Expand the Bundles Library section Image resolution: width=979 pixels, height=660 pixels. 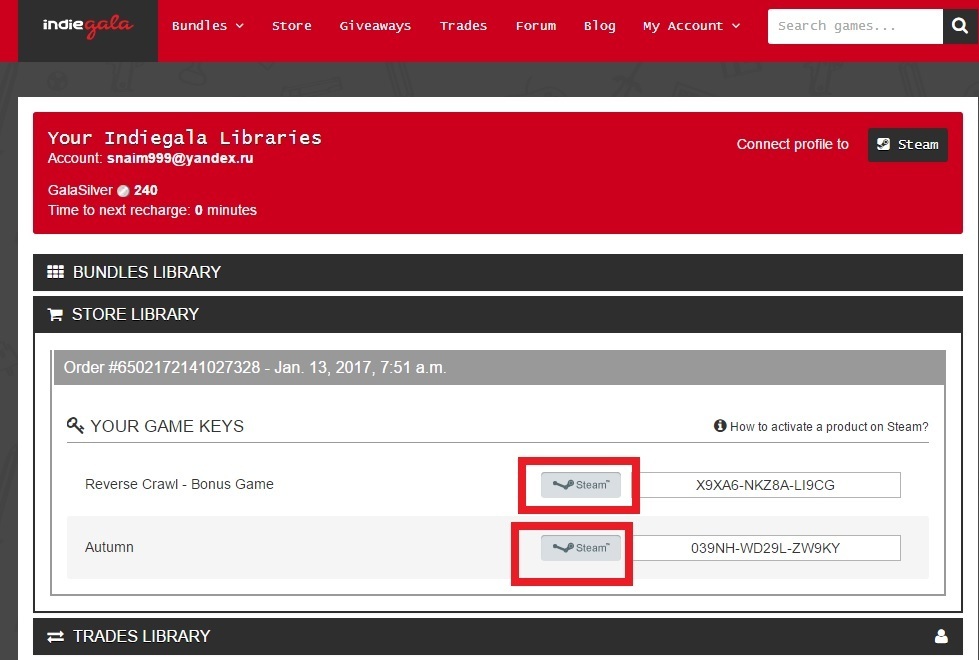[x=147, y=272]
